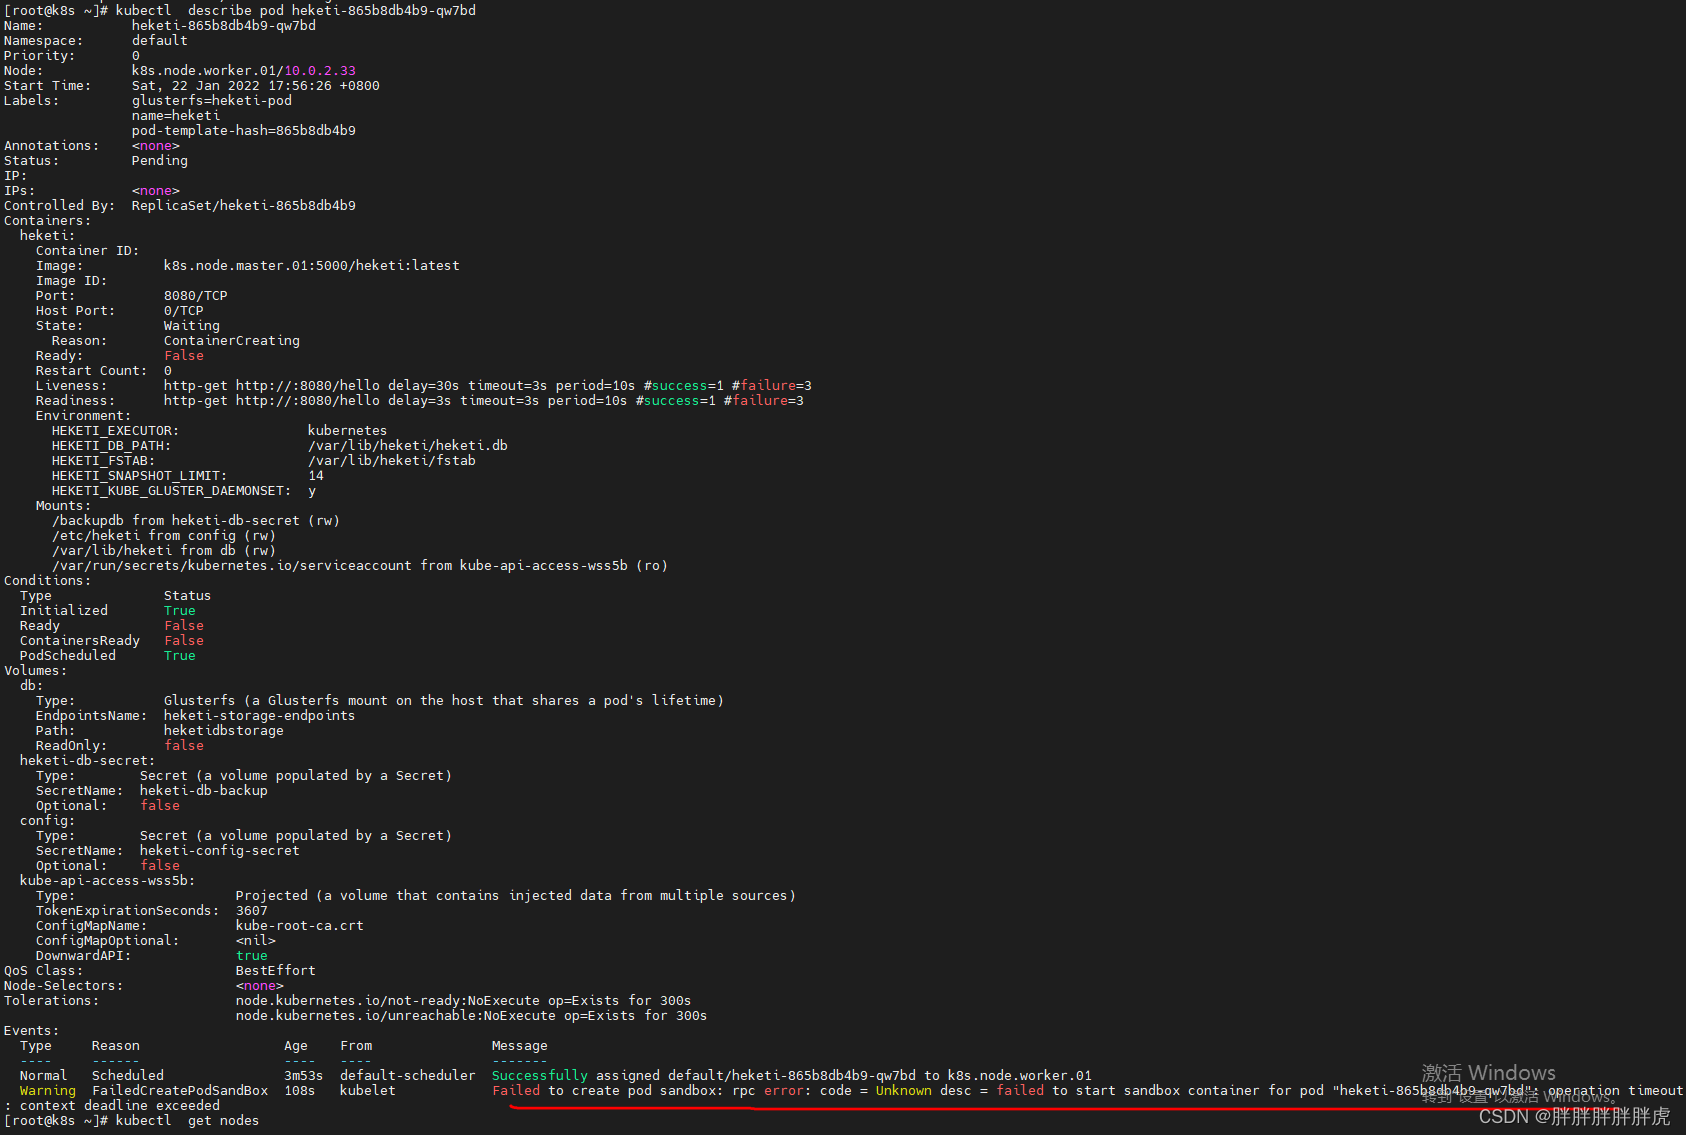
Task: Click EndpointsName 'heketi-storage-endpoints'
Action: (x=260, y=716)
